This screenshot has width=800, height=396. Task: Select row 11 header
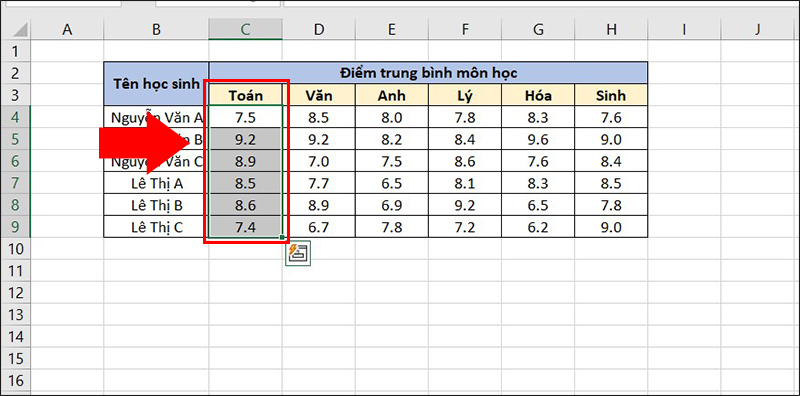pyautogui.click(x=16, y=270)
